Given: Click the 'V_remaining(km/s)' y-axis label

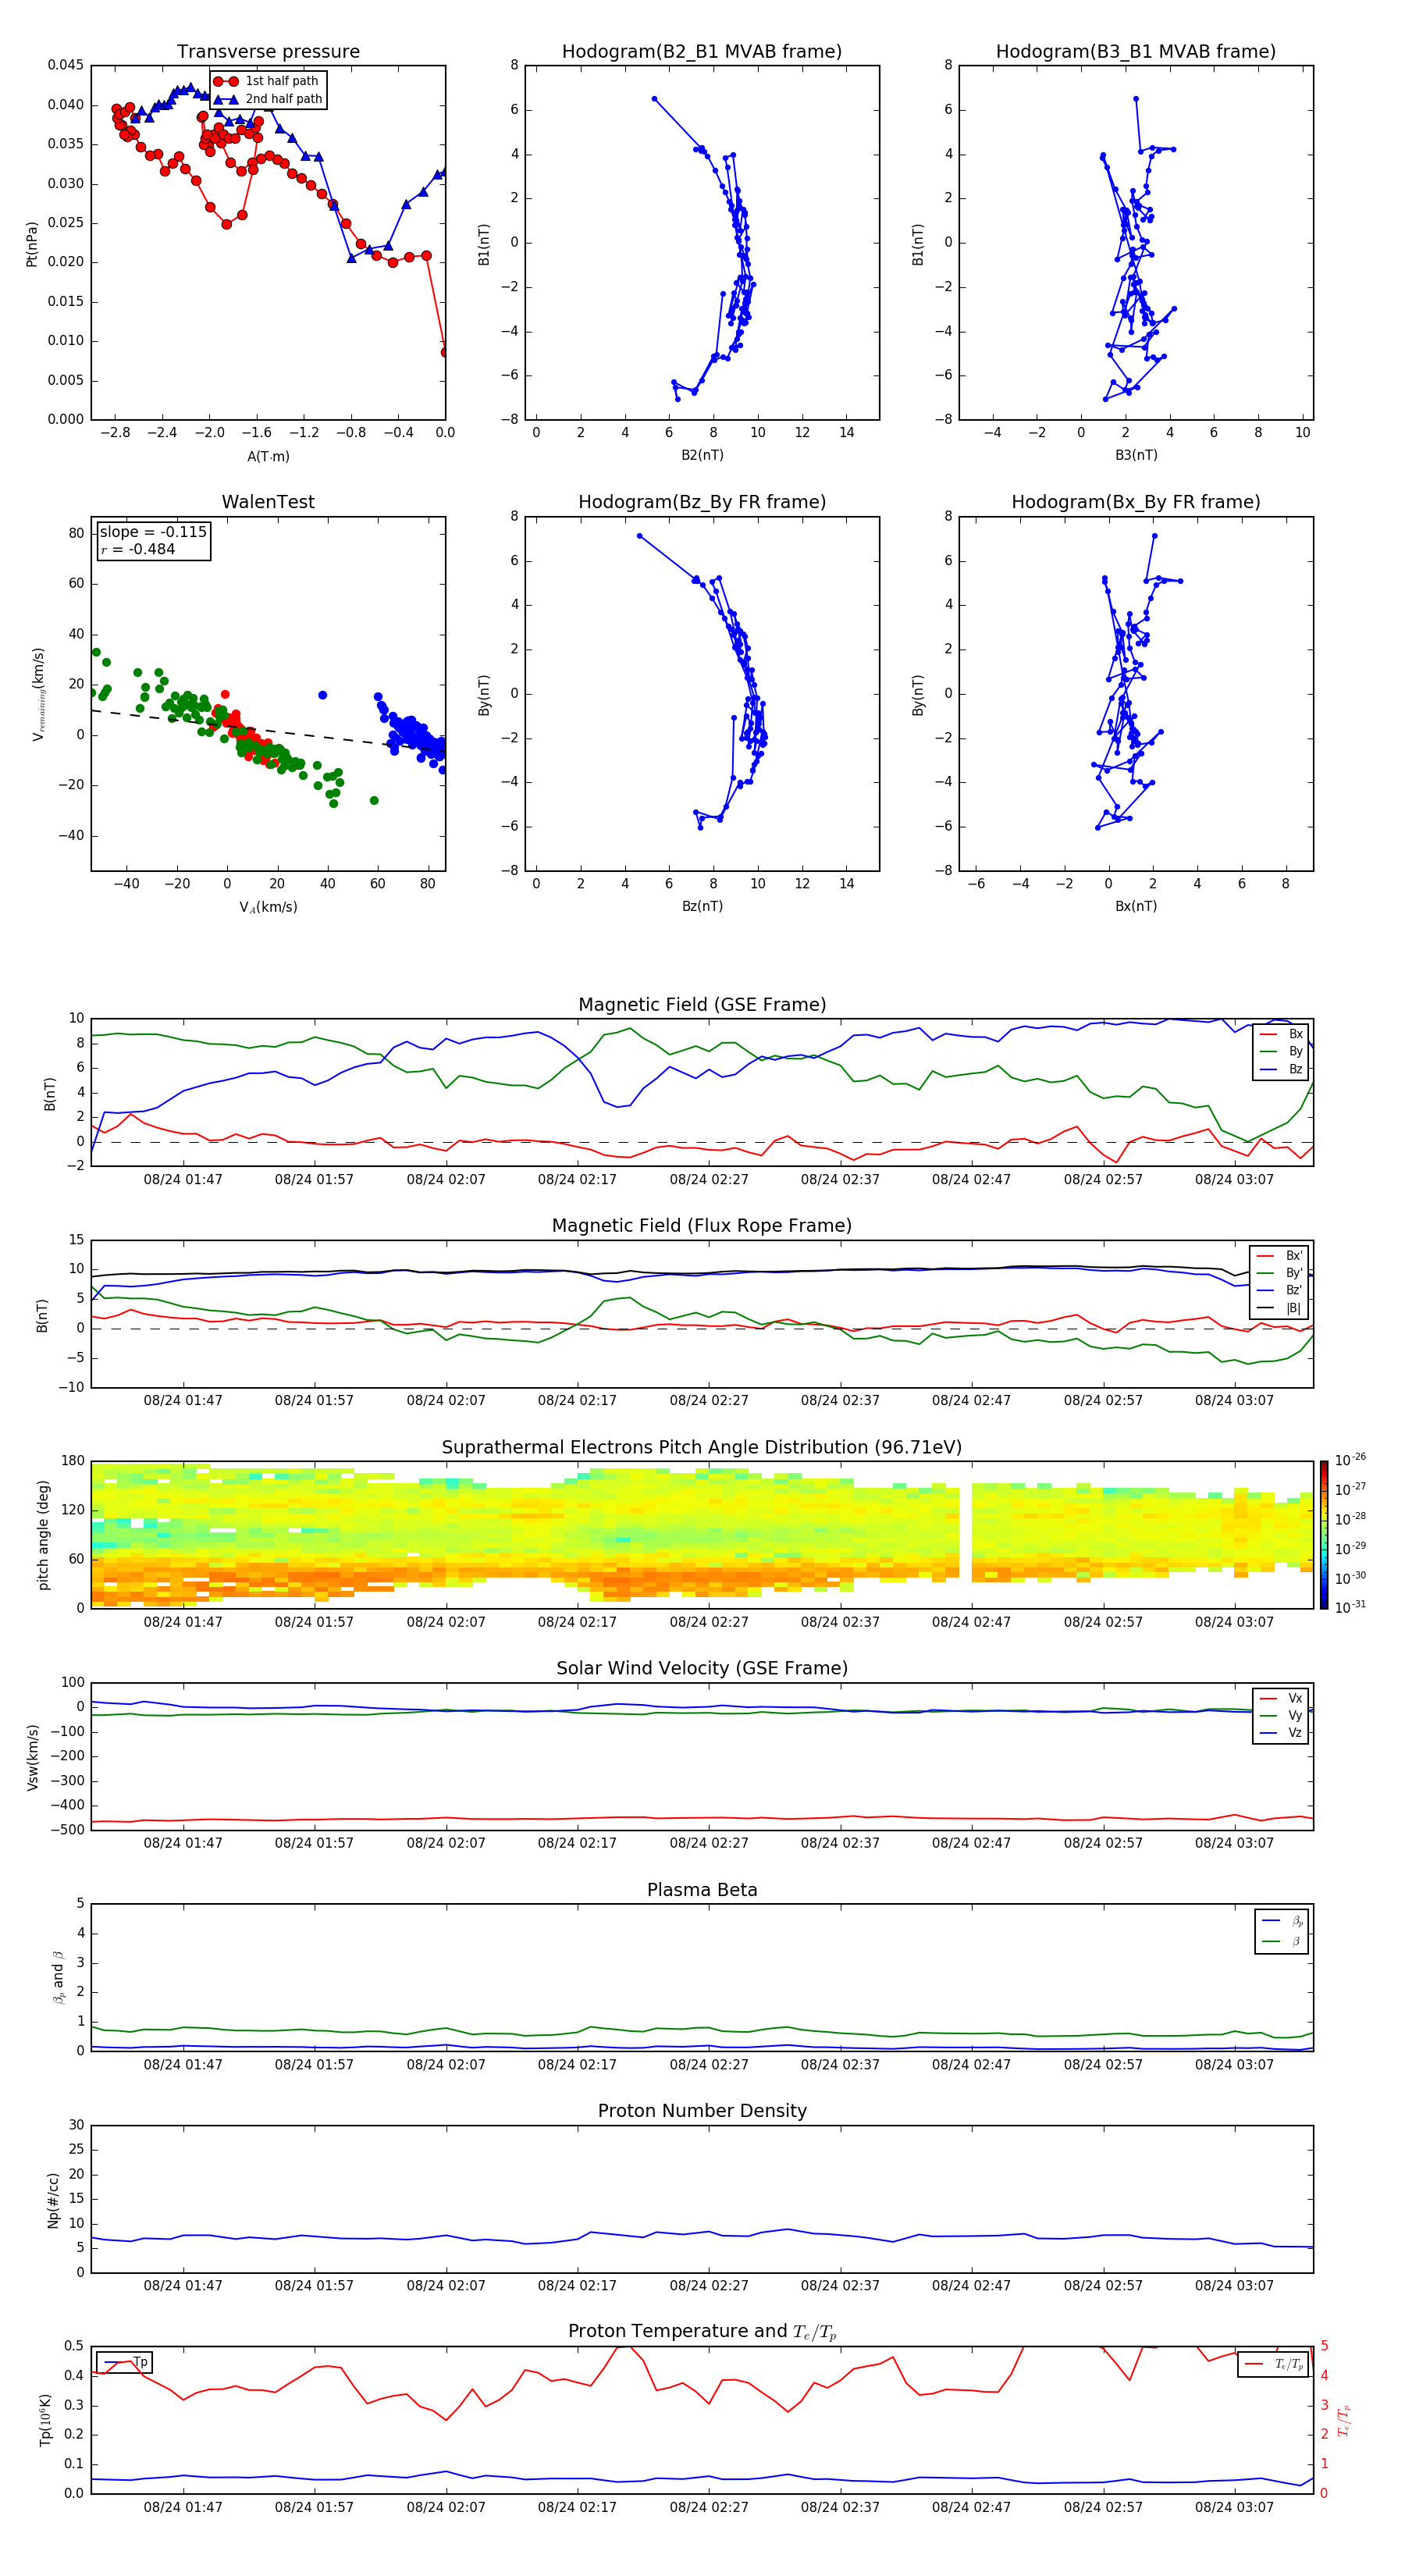Looking at the screenshot, I should [x=38, y=694].
